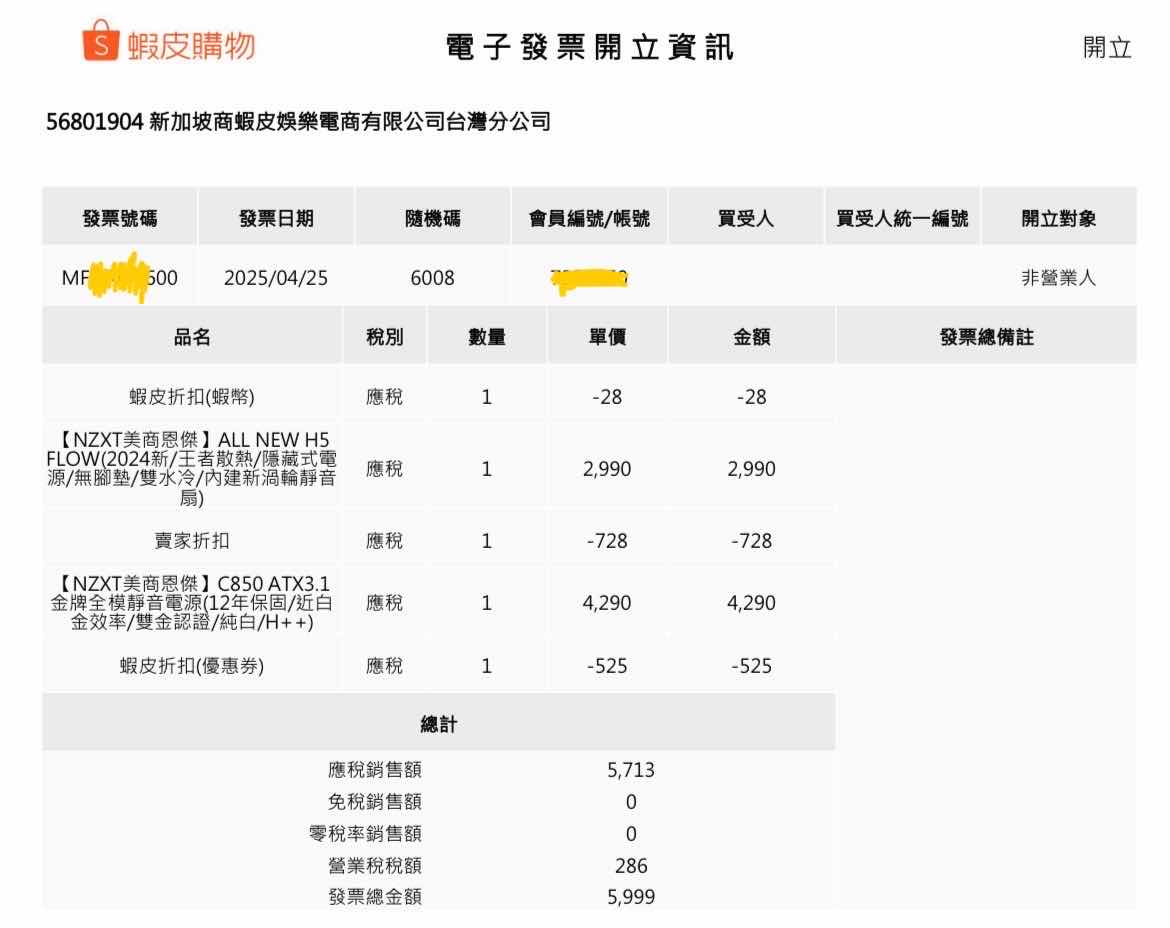Click the company name 新加坡商蝦皮娛樂電商有限公司台灣分公司
Viewport: 1170px width, 928px height.
(349, 122)
